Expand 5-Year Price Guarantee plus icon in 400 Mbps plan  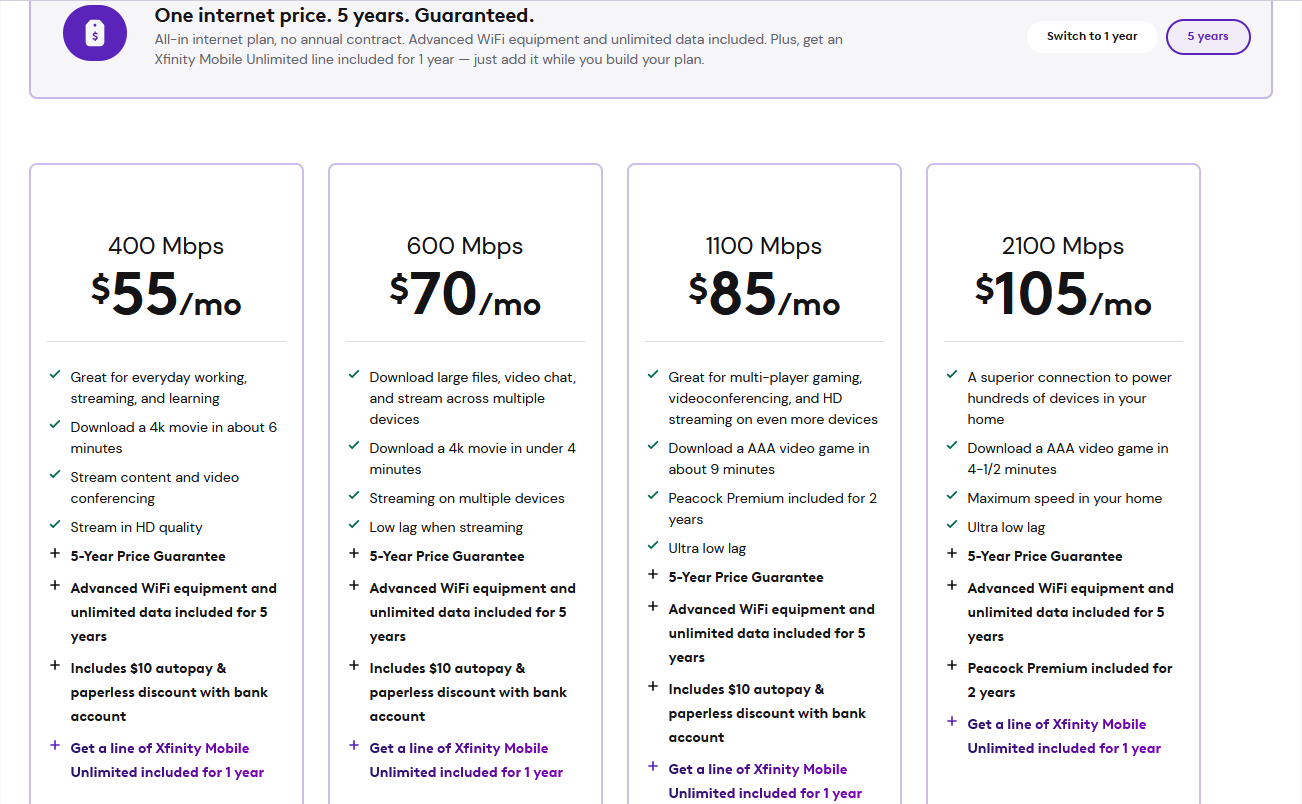tap(55, 554)
